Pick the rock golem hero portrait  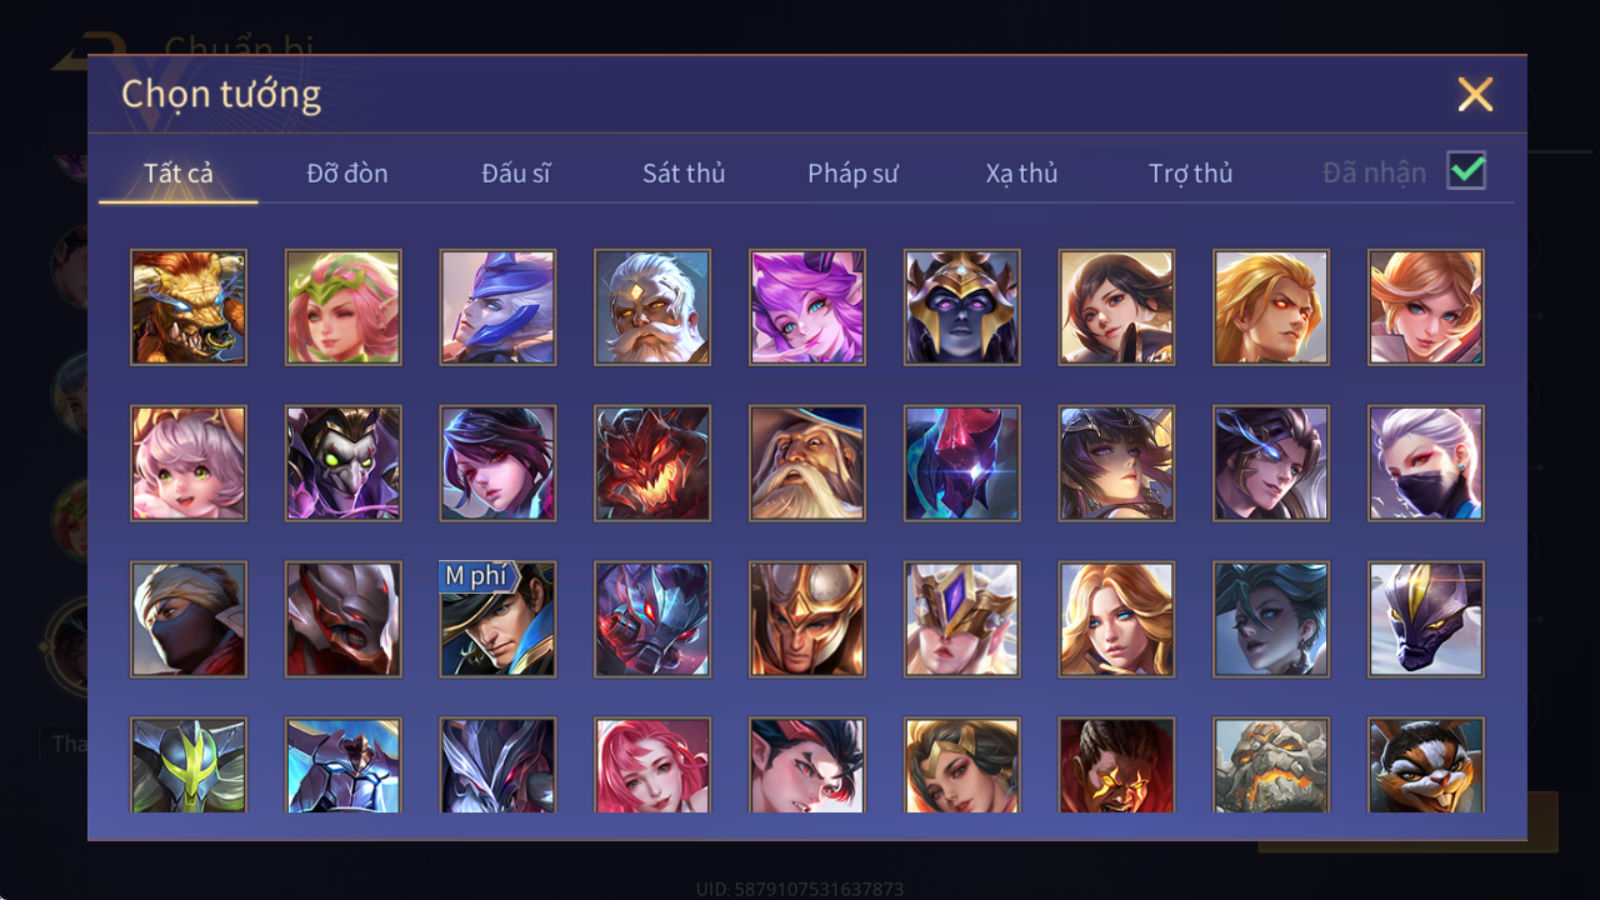(x=1271, y=765)
